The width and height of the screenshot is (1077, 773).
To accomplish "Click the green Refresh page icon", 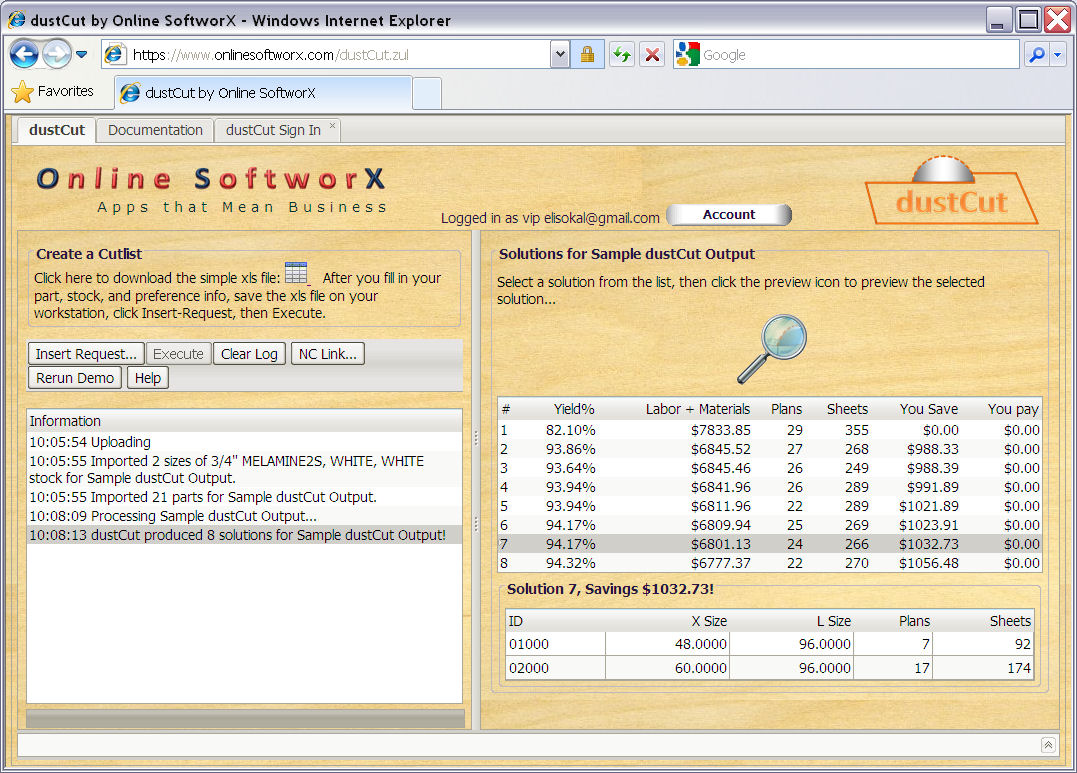I will [x=622, y=54].
